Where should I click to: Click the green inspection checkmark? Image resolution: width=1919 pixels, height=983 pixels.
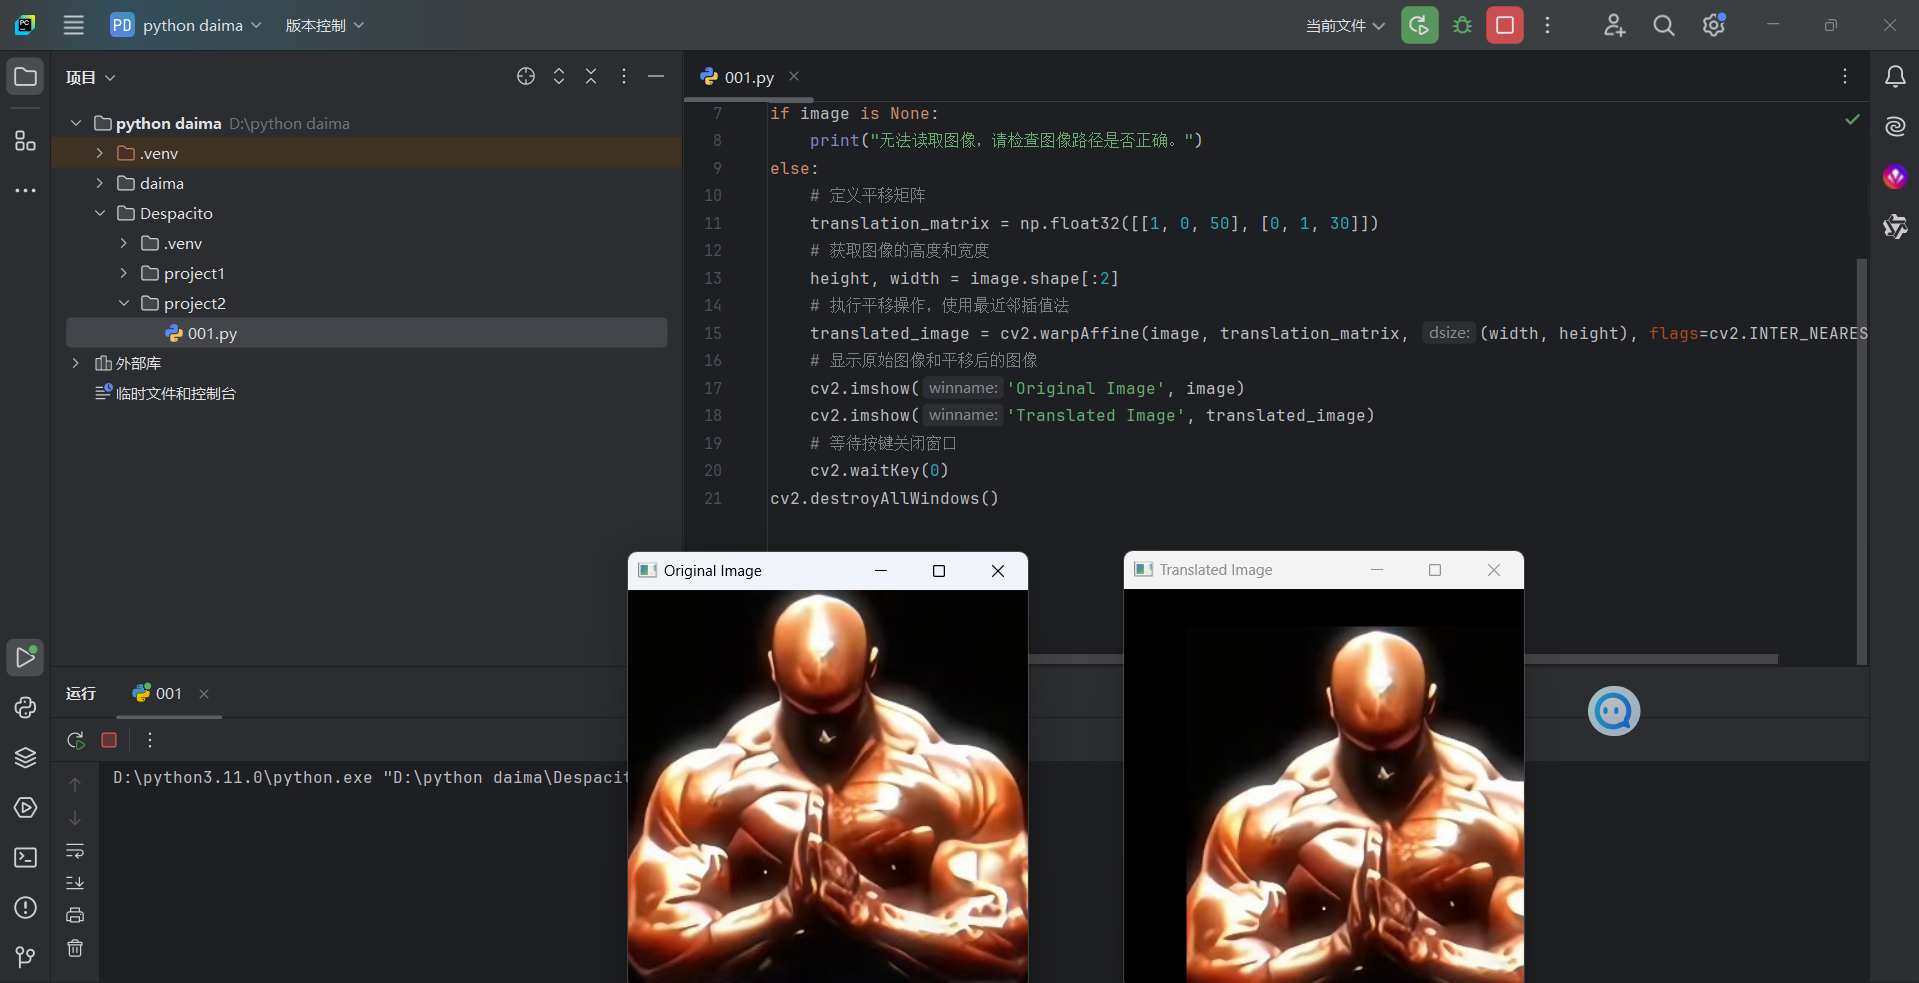pyautogui.click(x=1852, y=119)
